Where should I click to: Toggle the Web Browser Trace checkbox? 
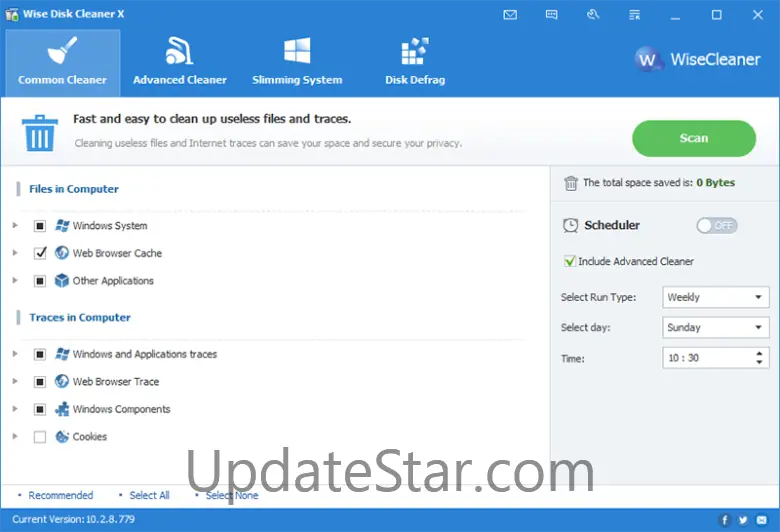point(40,382)
